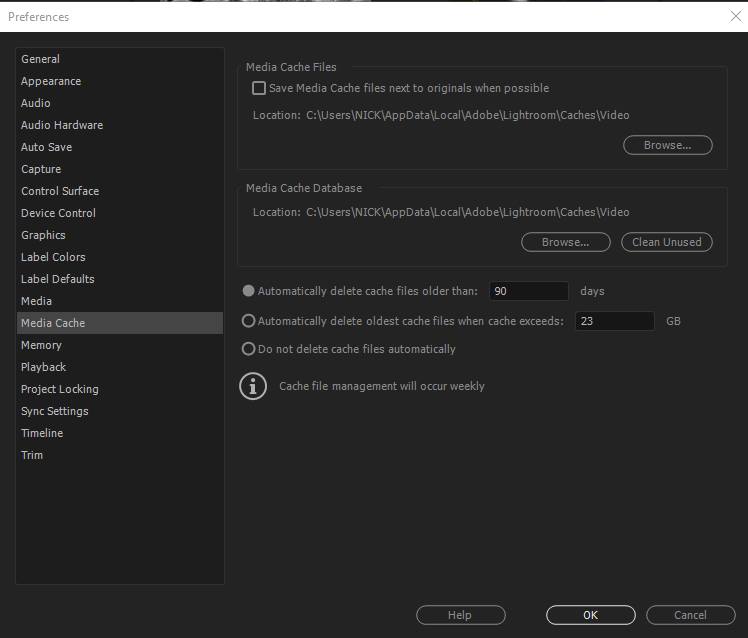Click the 'days' unit label
The height and width of the screenshot is (638, 748).
click(592, 291)
